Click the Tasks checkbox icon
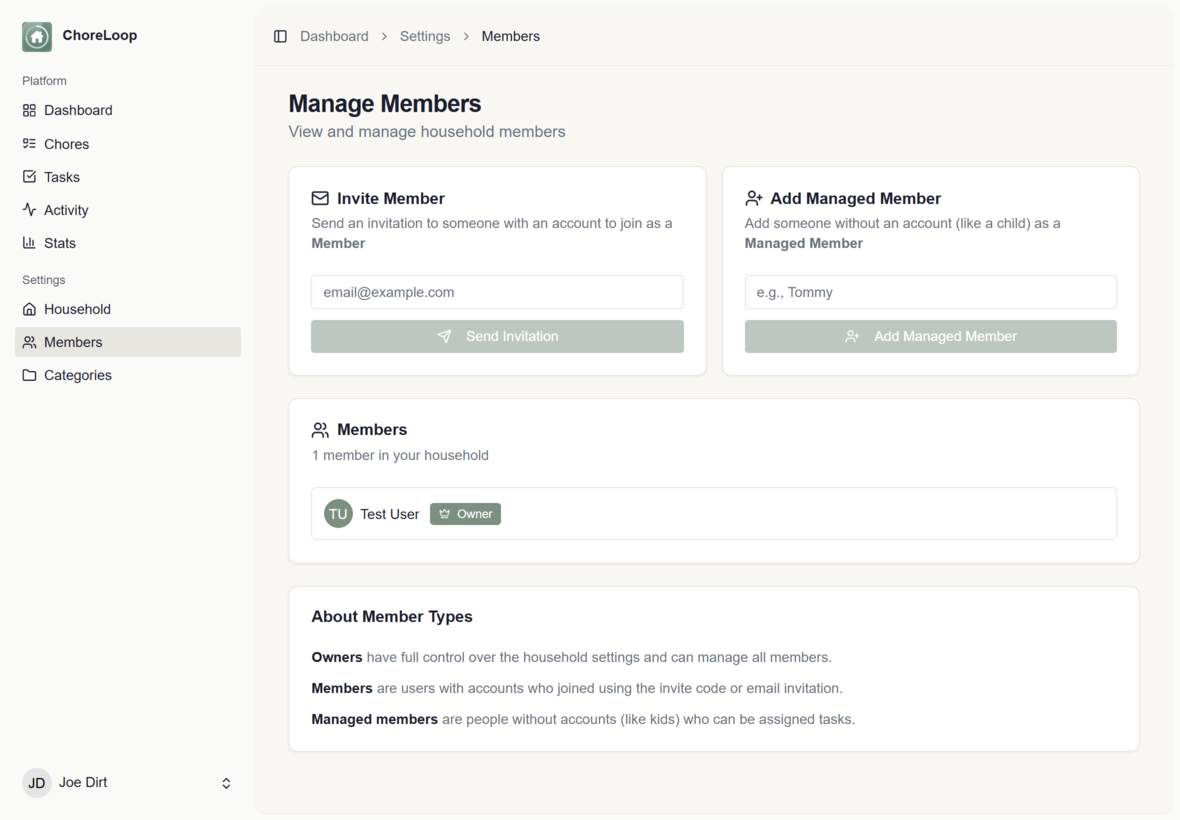This screenshot has width=1180, height=820. pos(29,177)
